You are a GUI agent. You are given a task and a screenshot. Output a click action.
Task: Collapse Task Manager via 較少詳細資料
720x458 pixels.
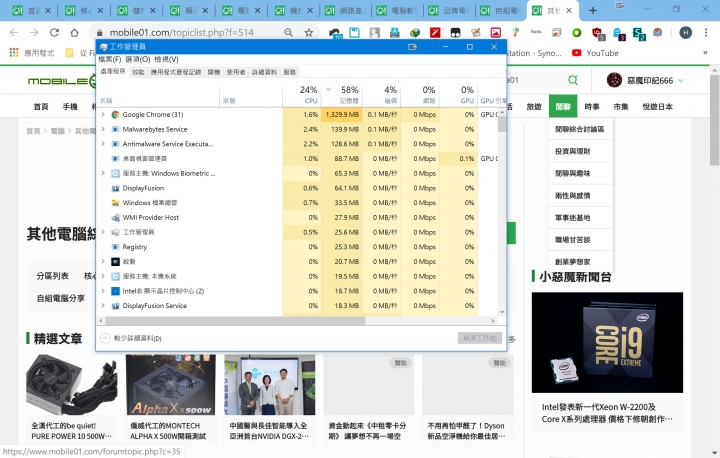tap(131, 338)
